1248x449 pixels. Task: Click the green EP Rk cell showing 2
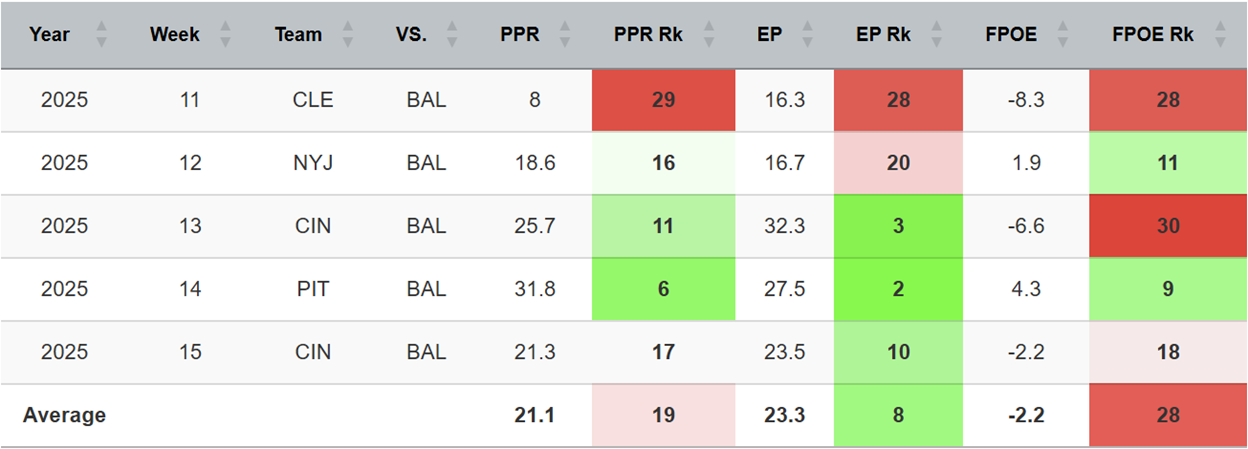[x=898, y=289]
